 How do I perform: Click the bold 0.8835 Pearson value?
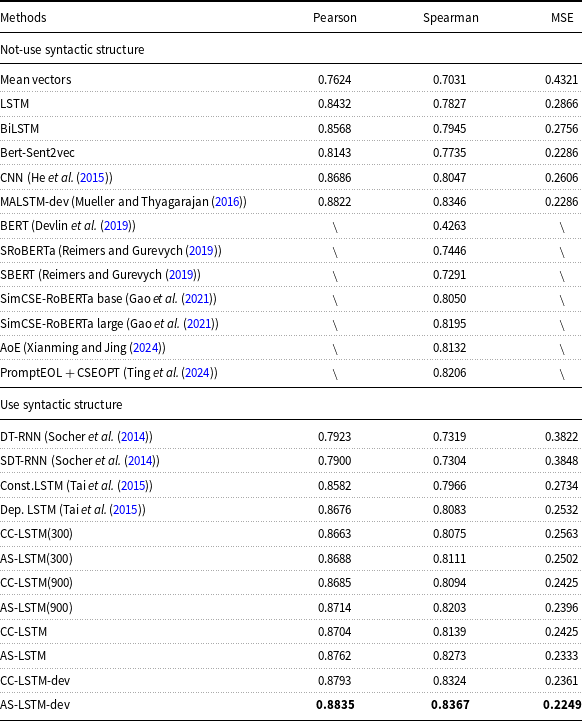tap(335, 704)
